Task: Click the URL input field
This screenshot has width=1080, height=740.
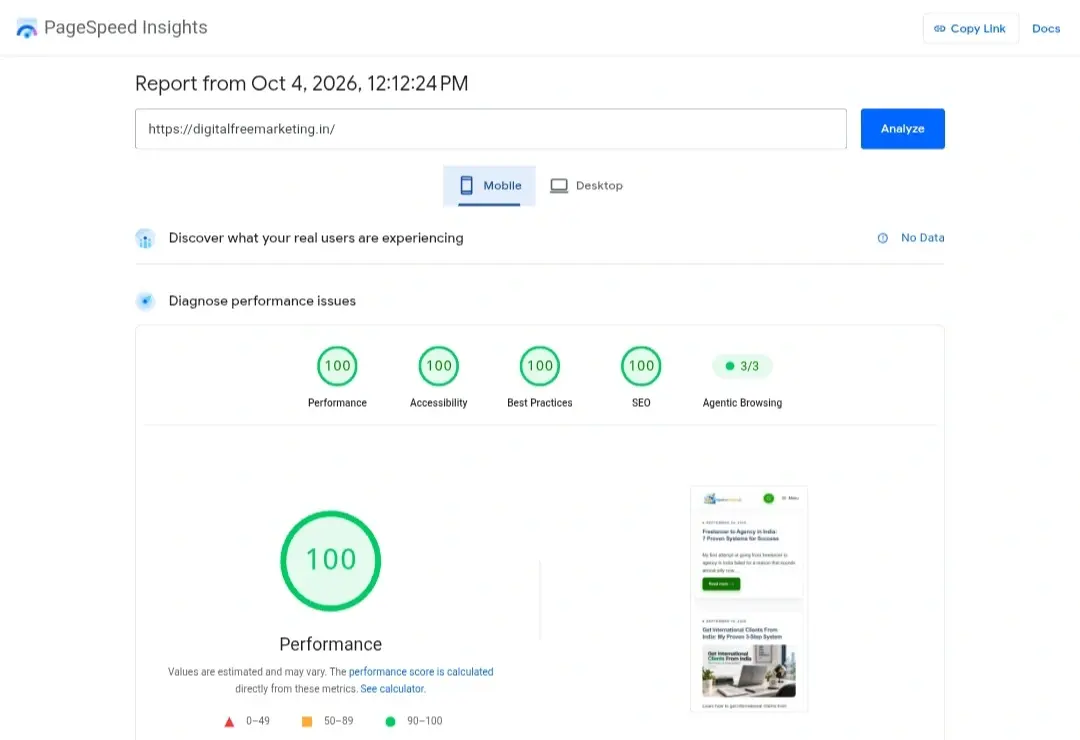Action: coord(490,129)
